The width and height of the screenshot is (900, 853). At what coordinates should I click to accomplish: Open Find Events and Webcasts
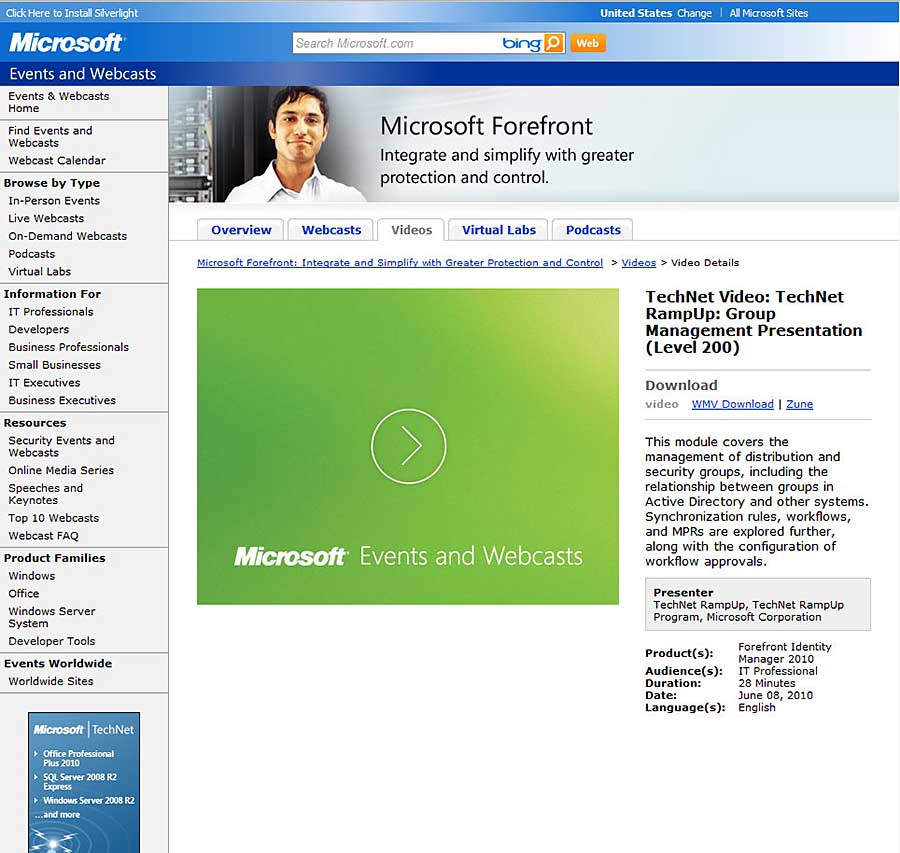(50, 137)
